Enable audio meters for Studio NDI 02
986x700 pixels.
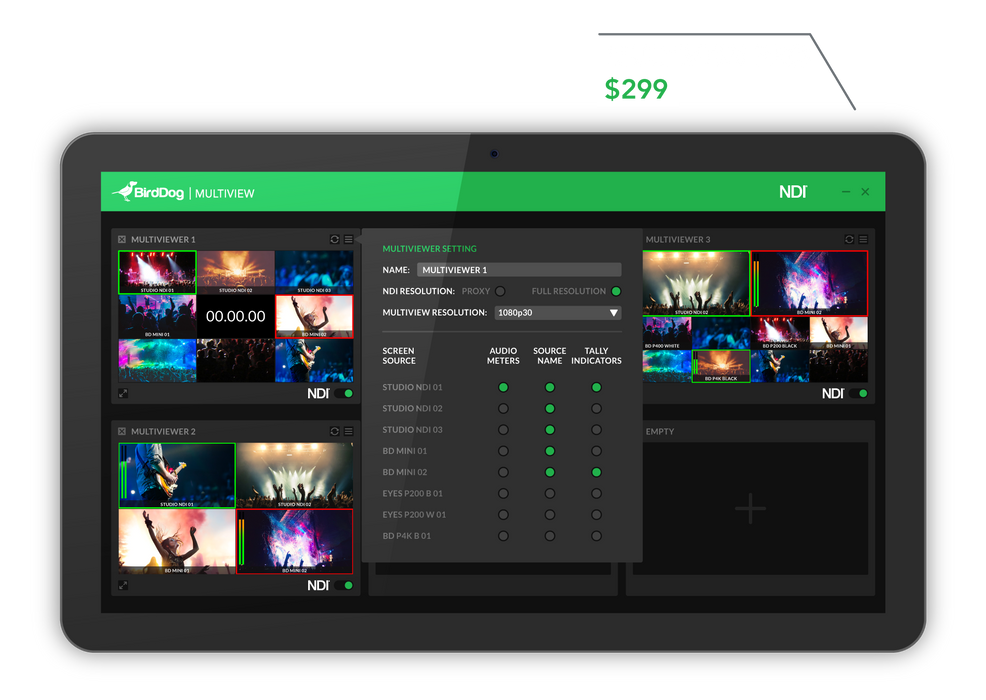coord(503,408)
